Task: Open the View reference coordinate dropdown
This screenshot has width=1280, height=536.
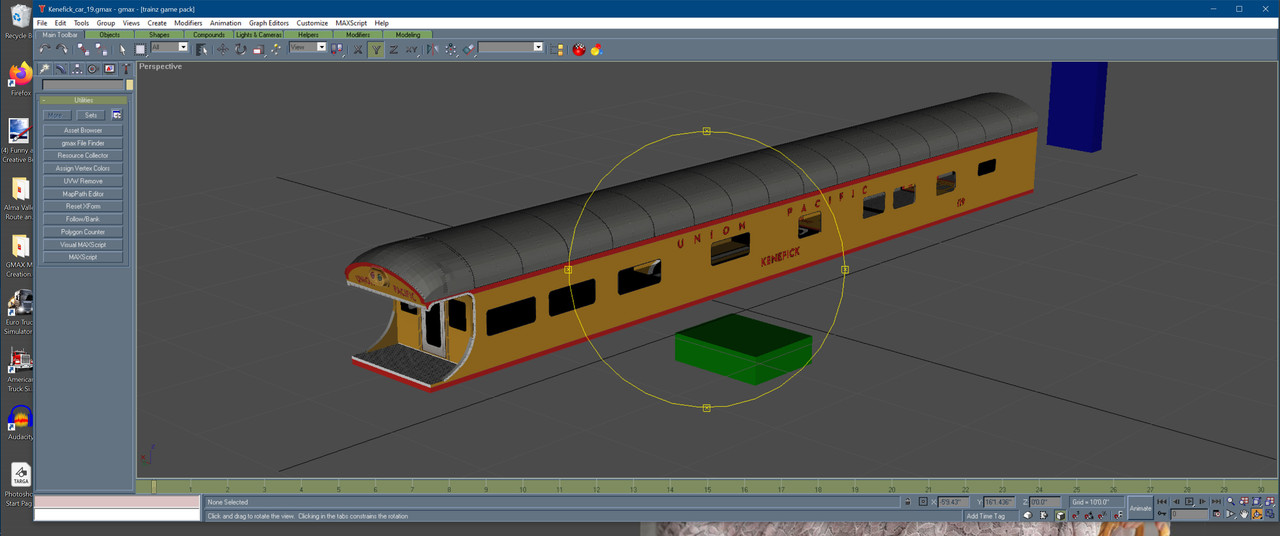Action: (308, 47)
